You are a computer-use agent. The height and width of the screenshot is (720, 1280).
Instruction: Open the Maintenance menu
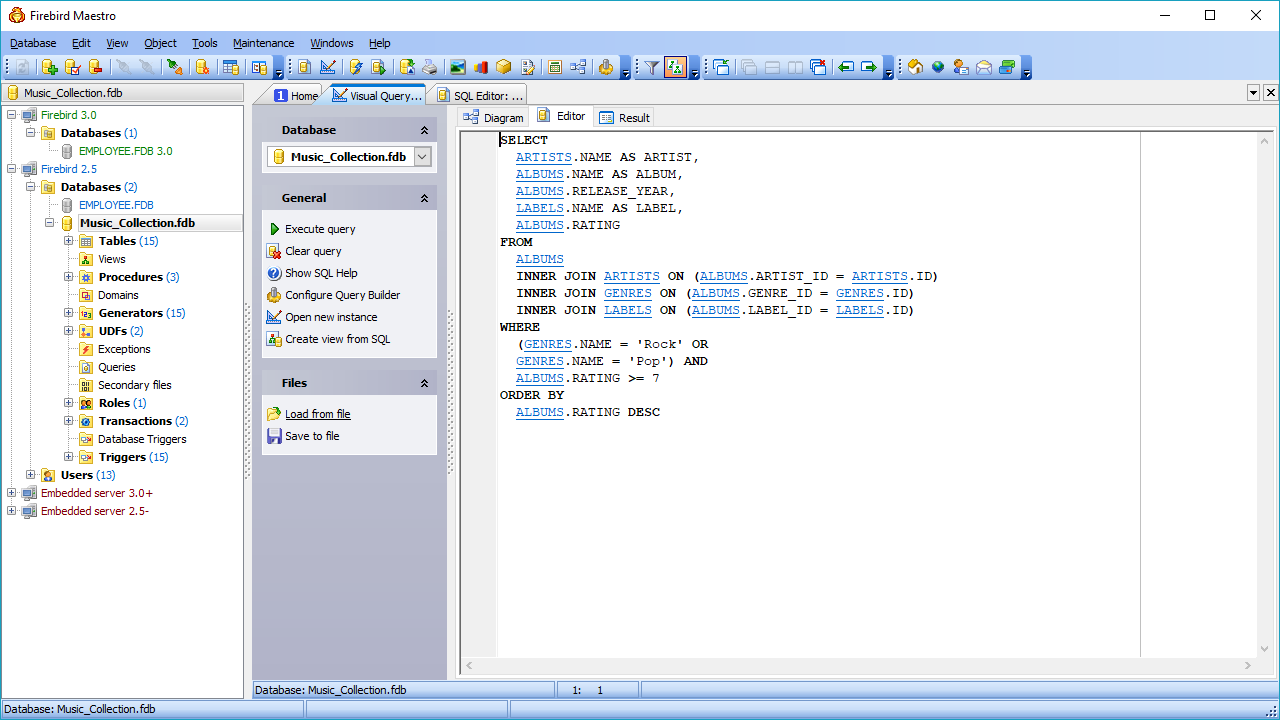click(263, 43)
